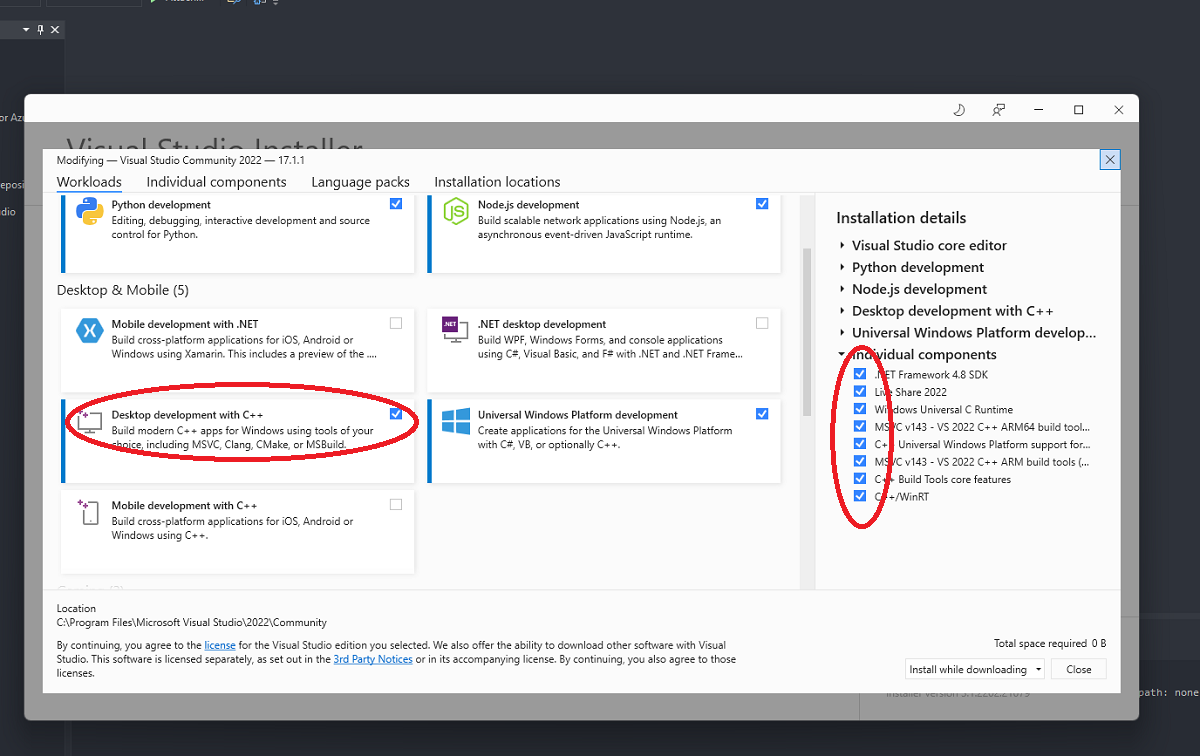Check Mobile development with .NET checkbox
The height and width of the screenshot is (756, 1200).
pos(396,323)
